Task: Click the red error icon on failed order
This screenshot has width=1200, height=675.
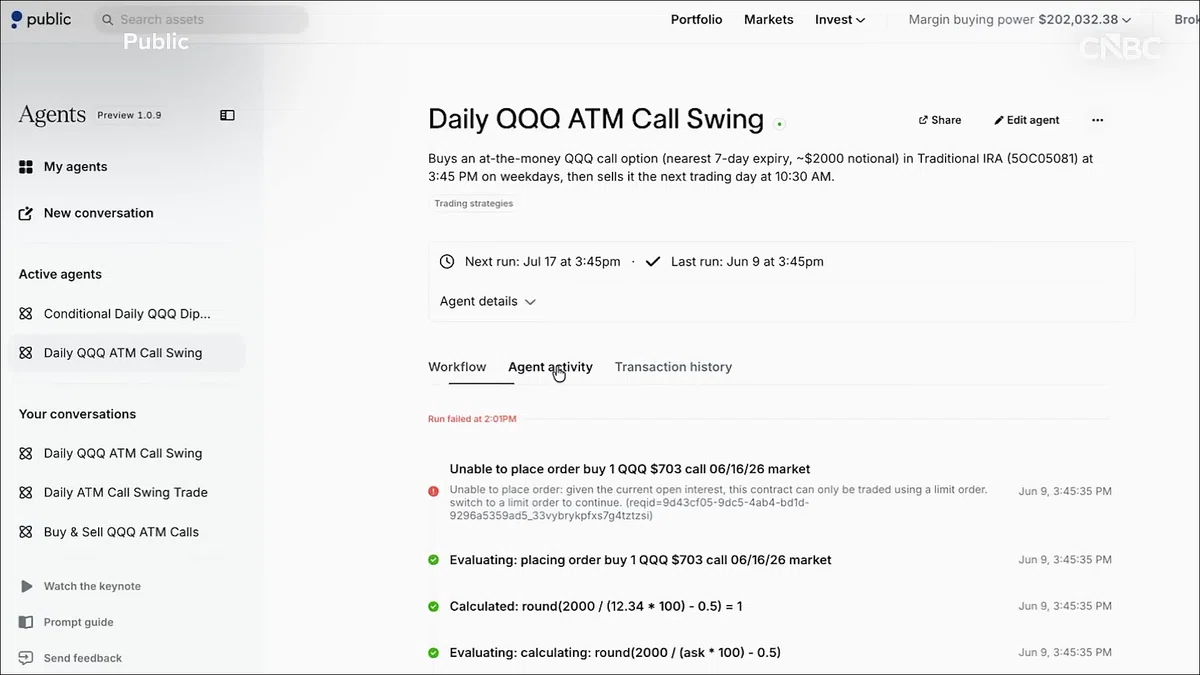Action: tap(433, 492)
